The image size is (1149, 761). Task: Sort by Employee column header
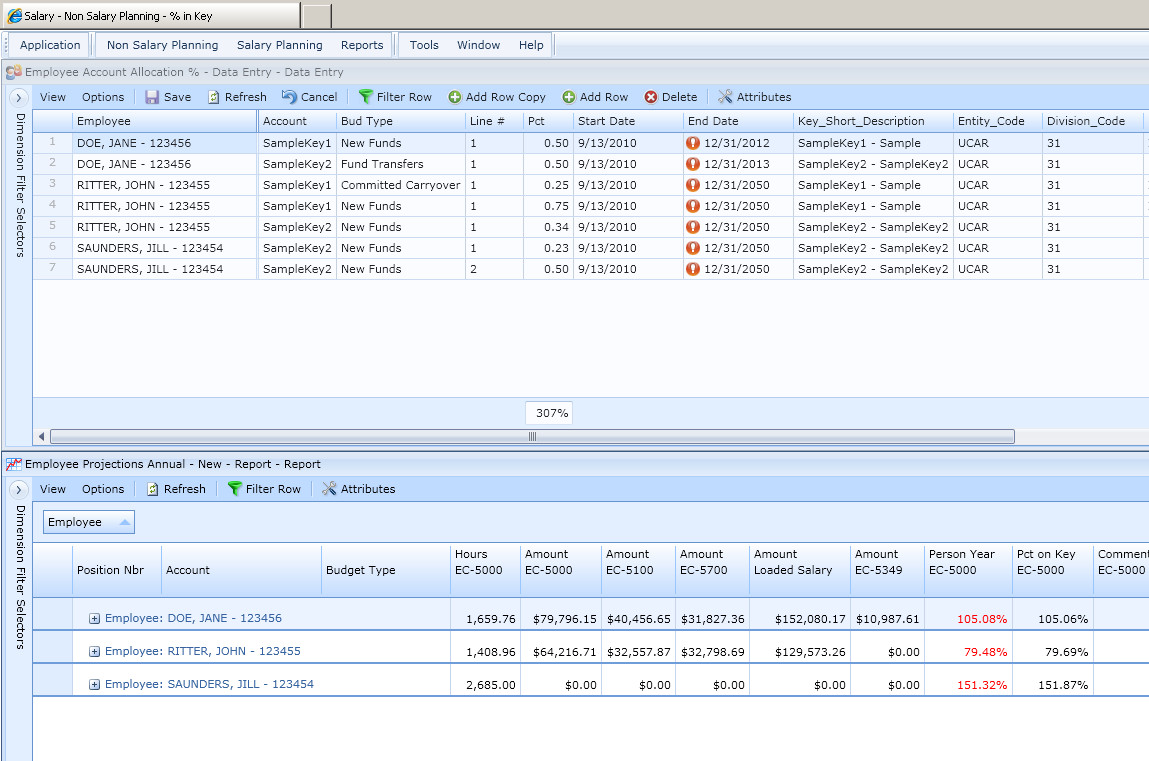165,121
